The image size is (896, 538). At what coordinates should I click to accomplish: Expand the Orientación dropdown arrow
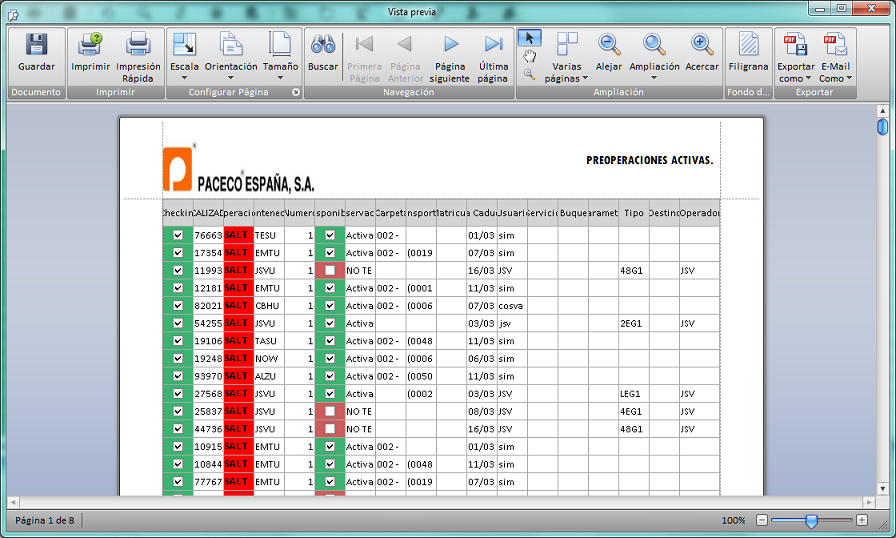(x=231, y=78)
